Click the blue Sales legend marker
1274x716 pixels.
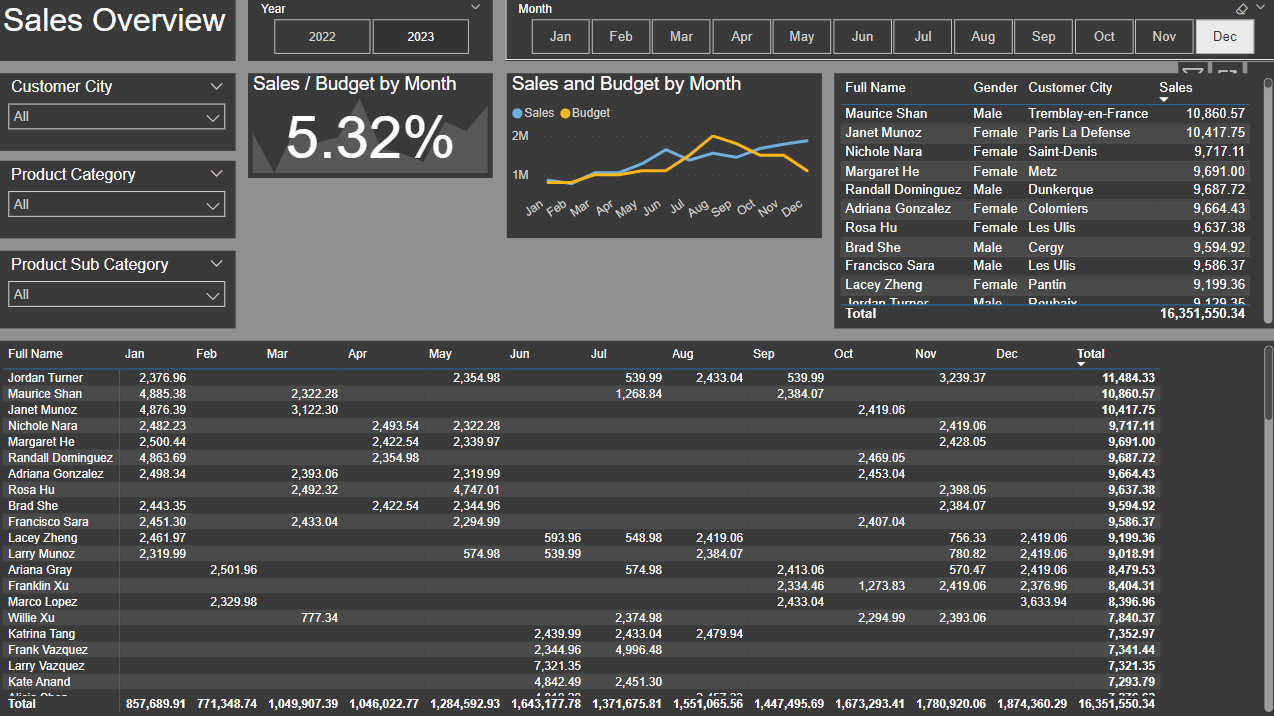(x=517, y=114)
